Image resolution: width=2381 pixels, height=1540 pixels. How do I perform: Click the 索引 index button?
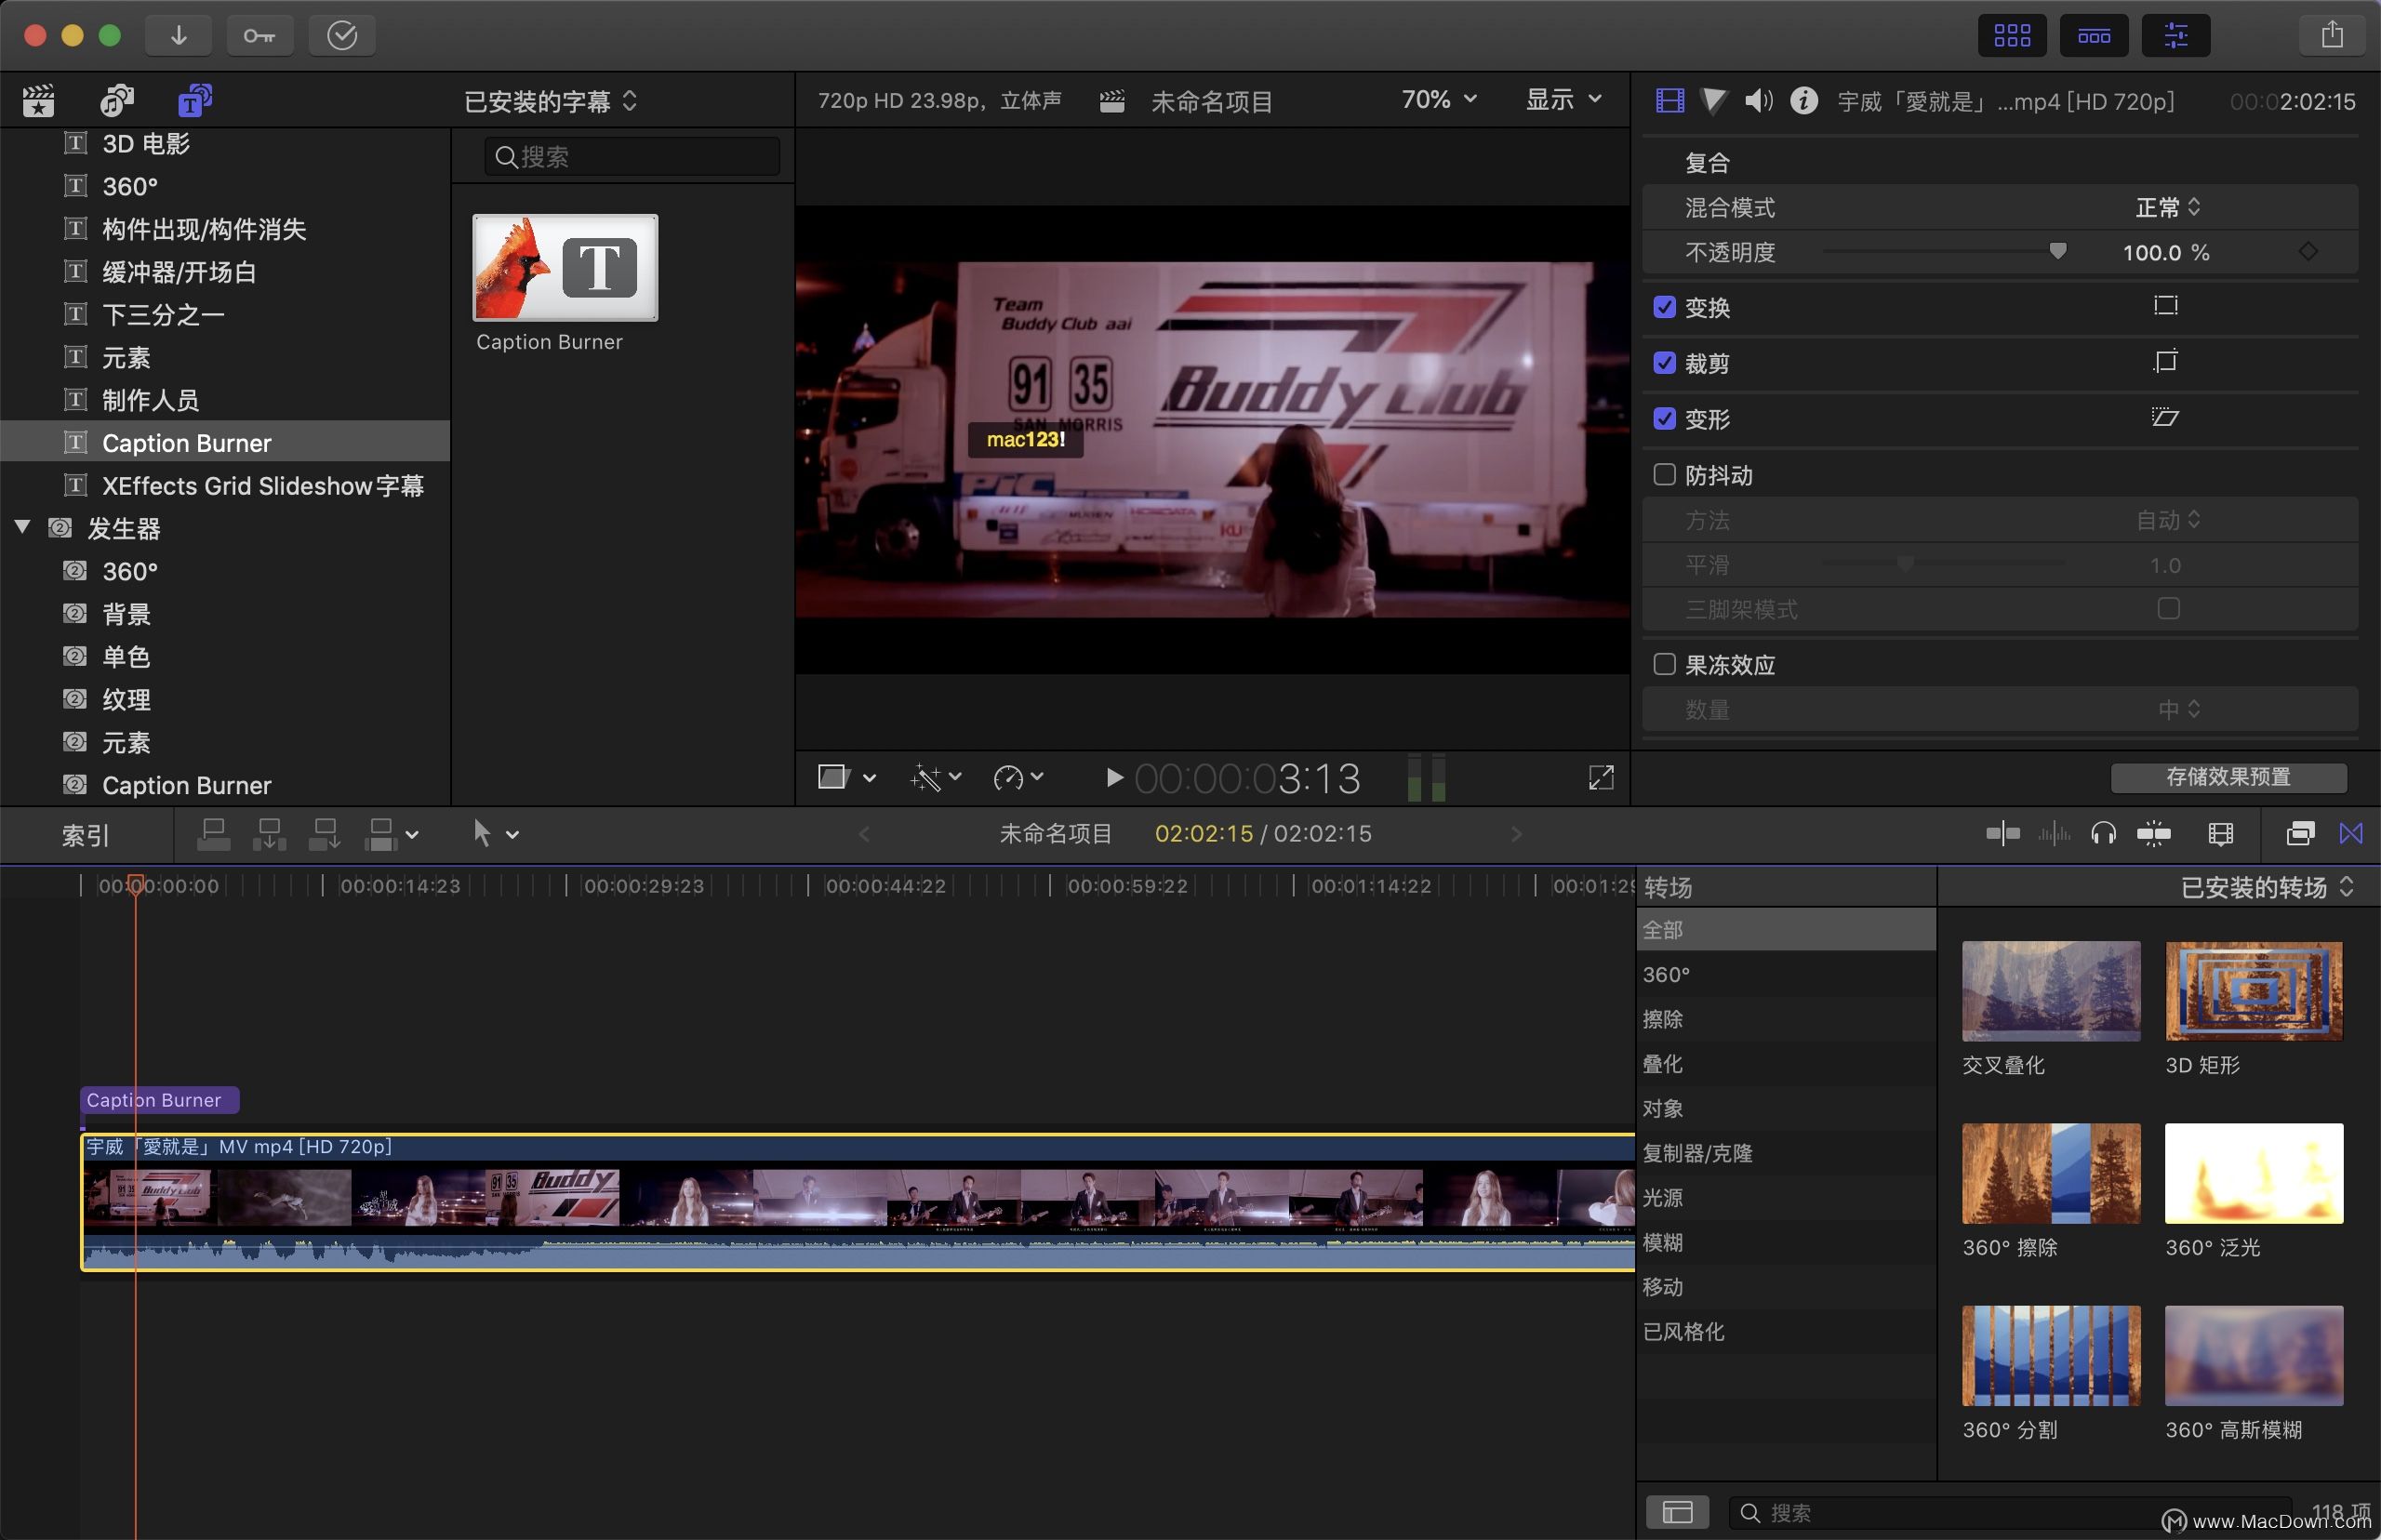pos(85,835)
